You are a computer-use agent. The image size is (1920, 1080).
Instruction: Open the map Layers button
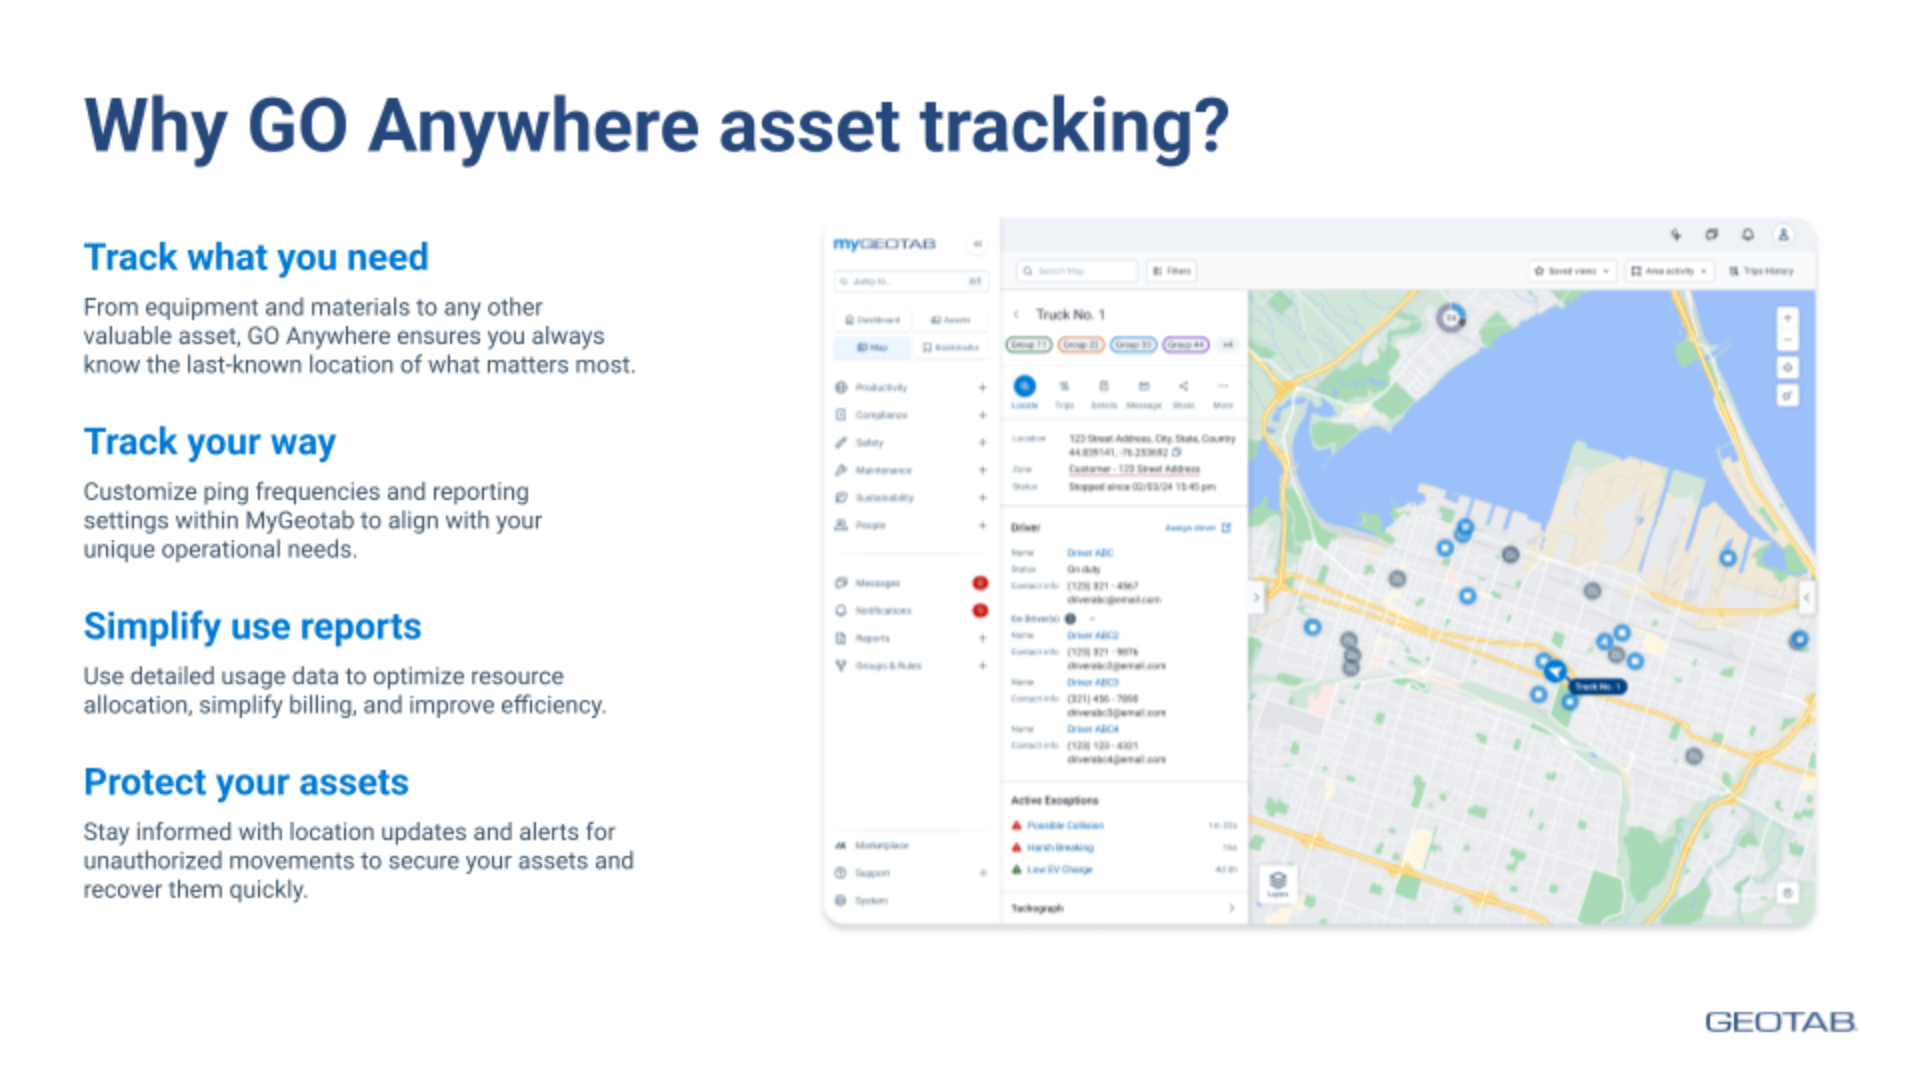tap(1277, 884)
